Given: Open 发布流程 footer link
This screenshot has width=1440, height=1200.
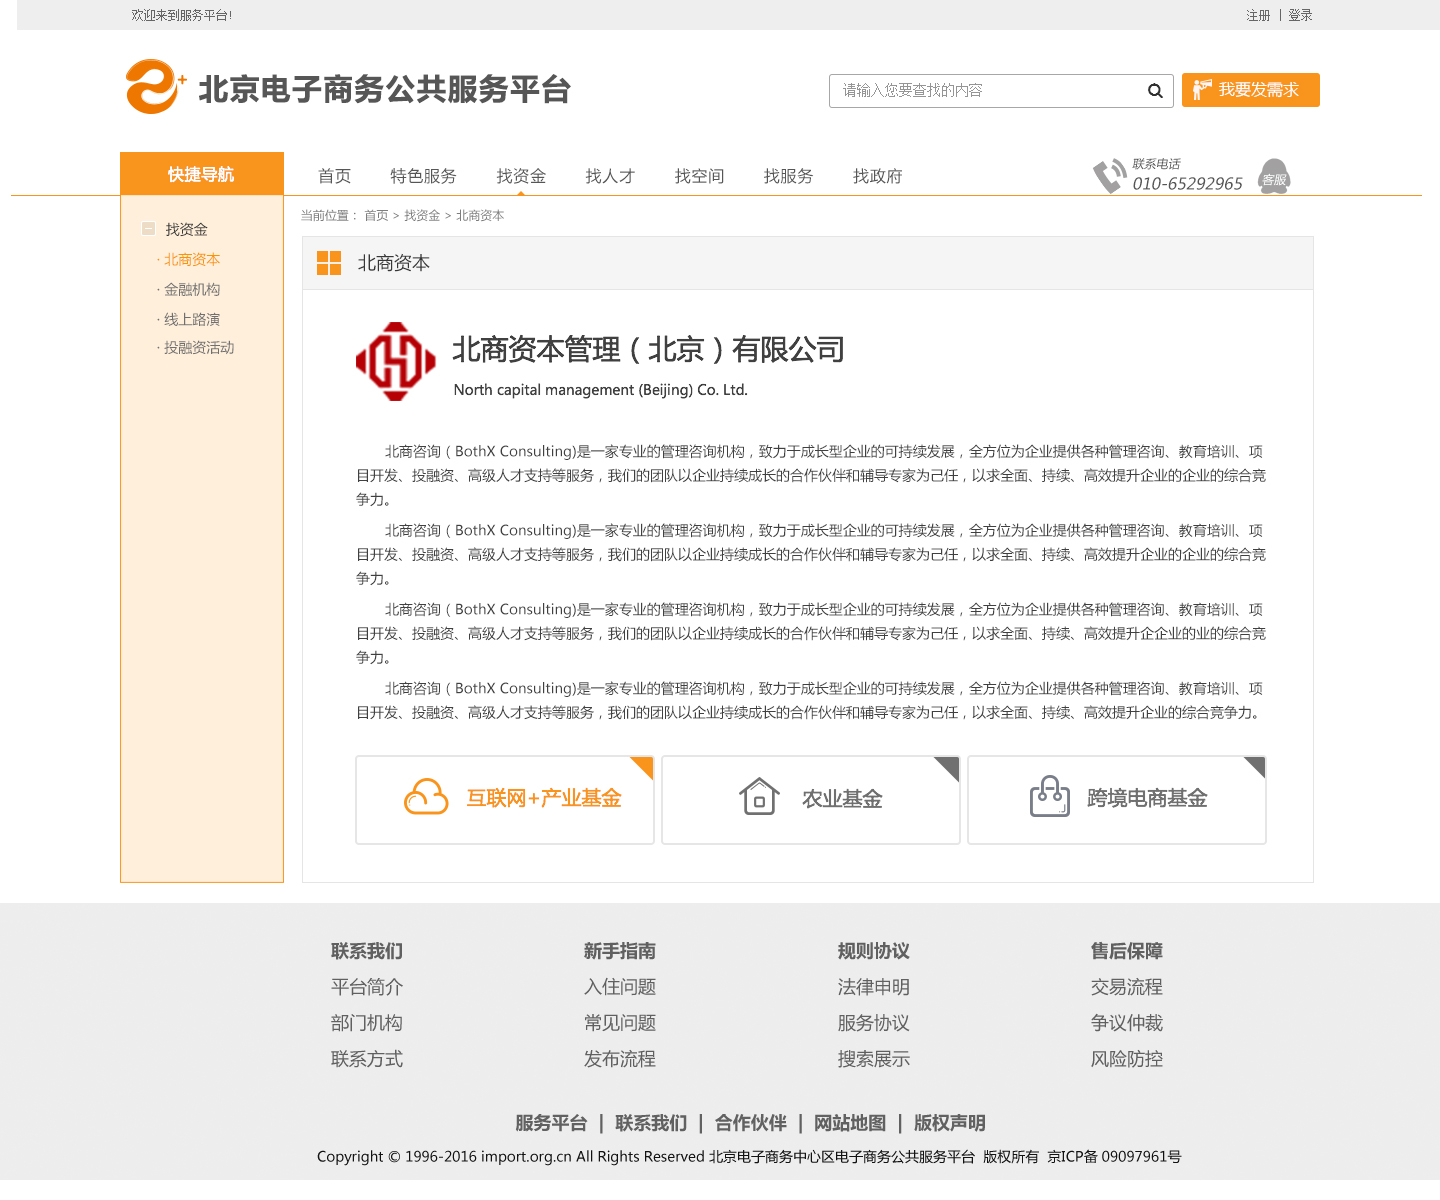Looking at the screenshot, I should pos(620,1059).
